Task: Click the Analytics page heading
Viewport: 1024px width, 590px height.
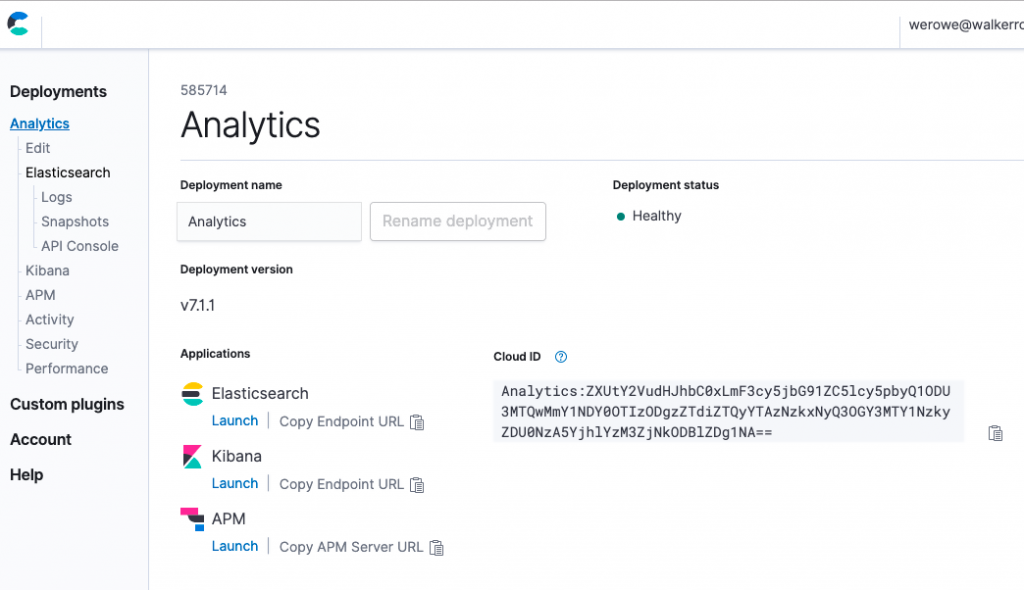Action: tap(251, 125)
